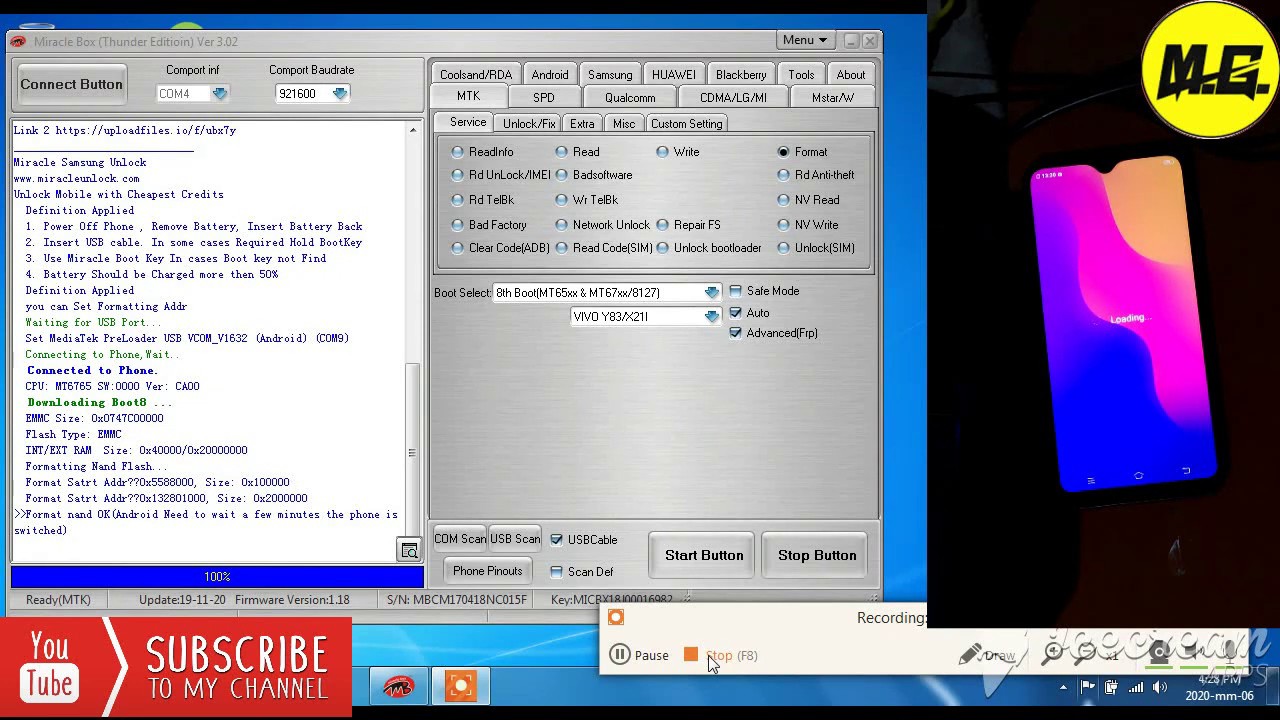Select the Format radio option

click(784, 152)
